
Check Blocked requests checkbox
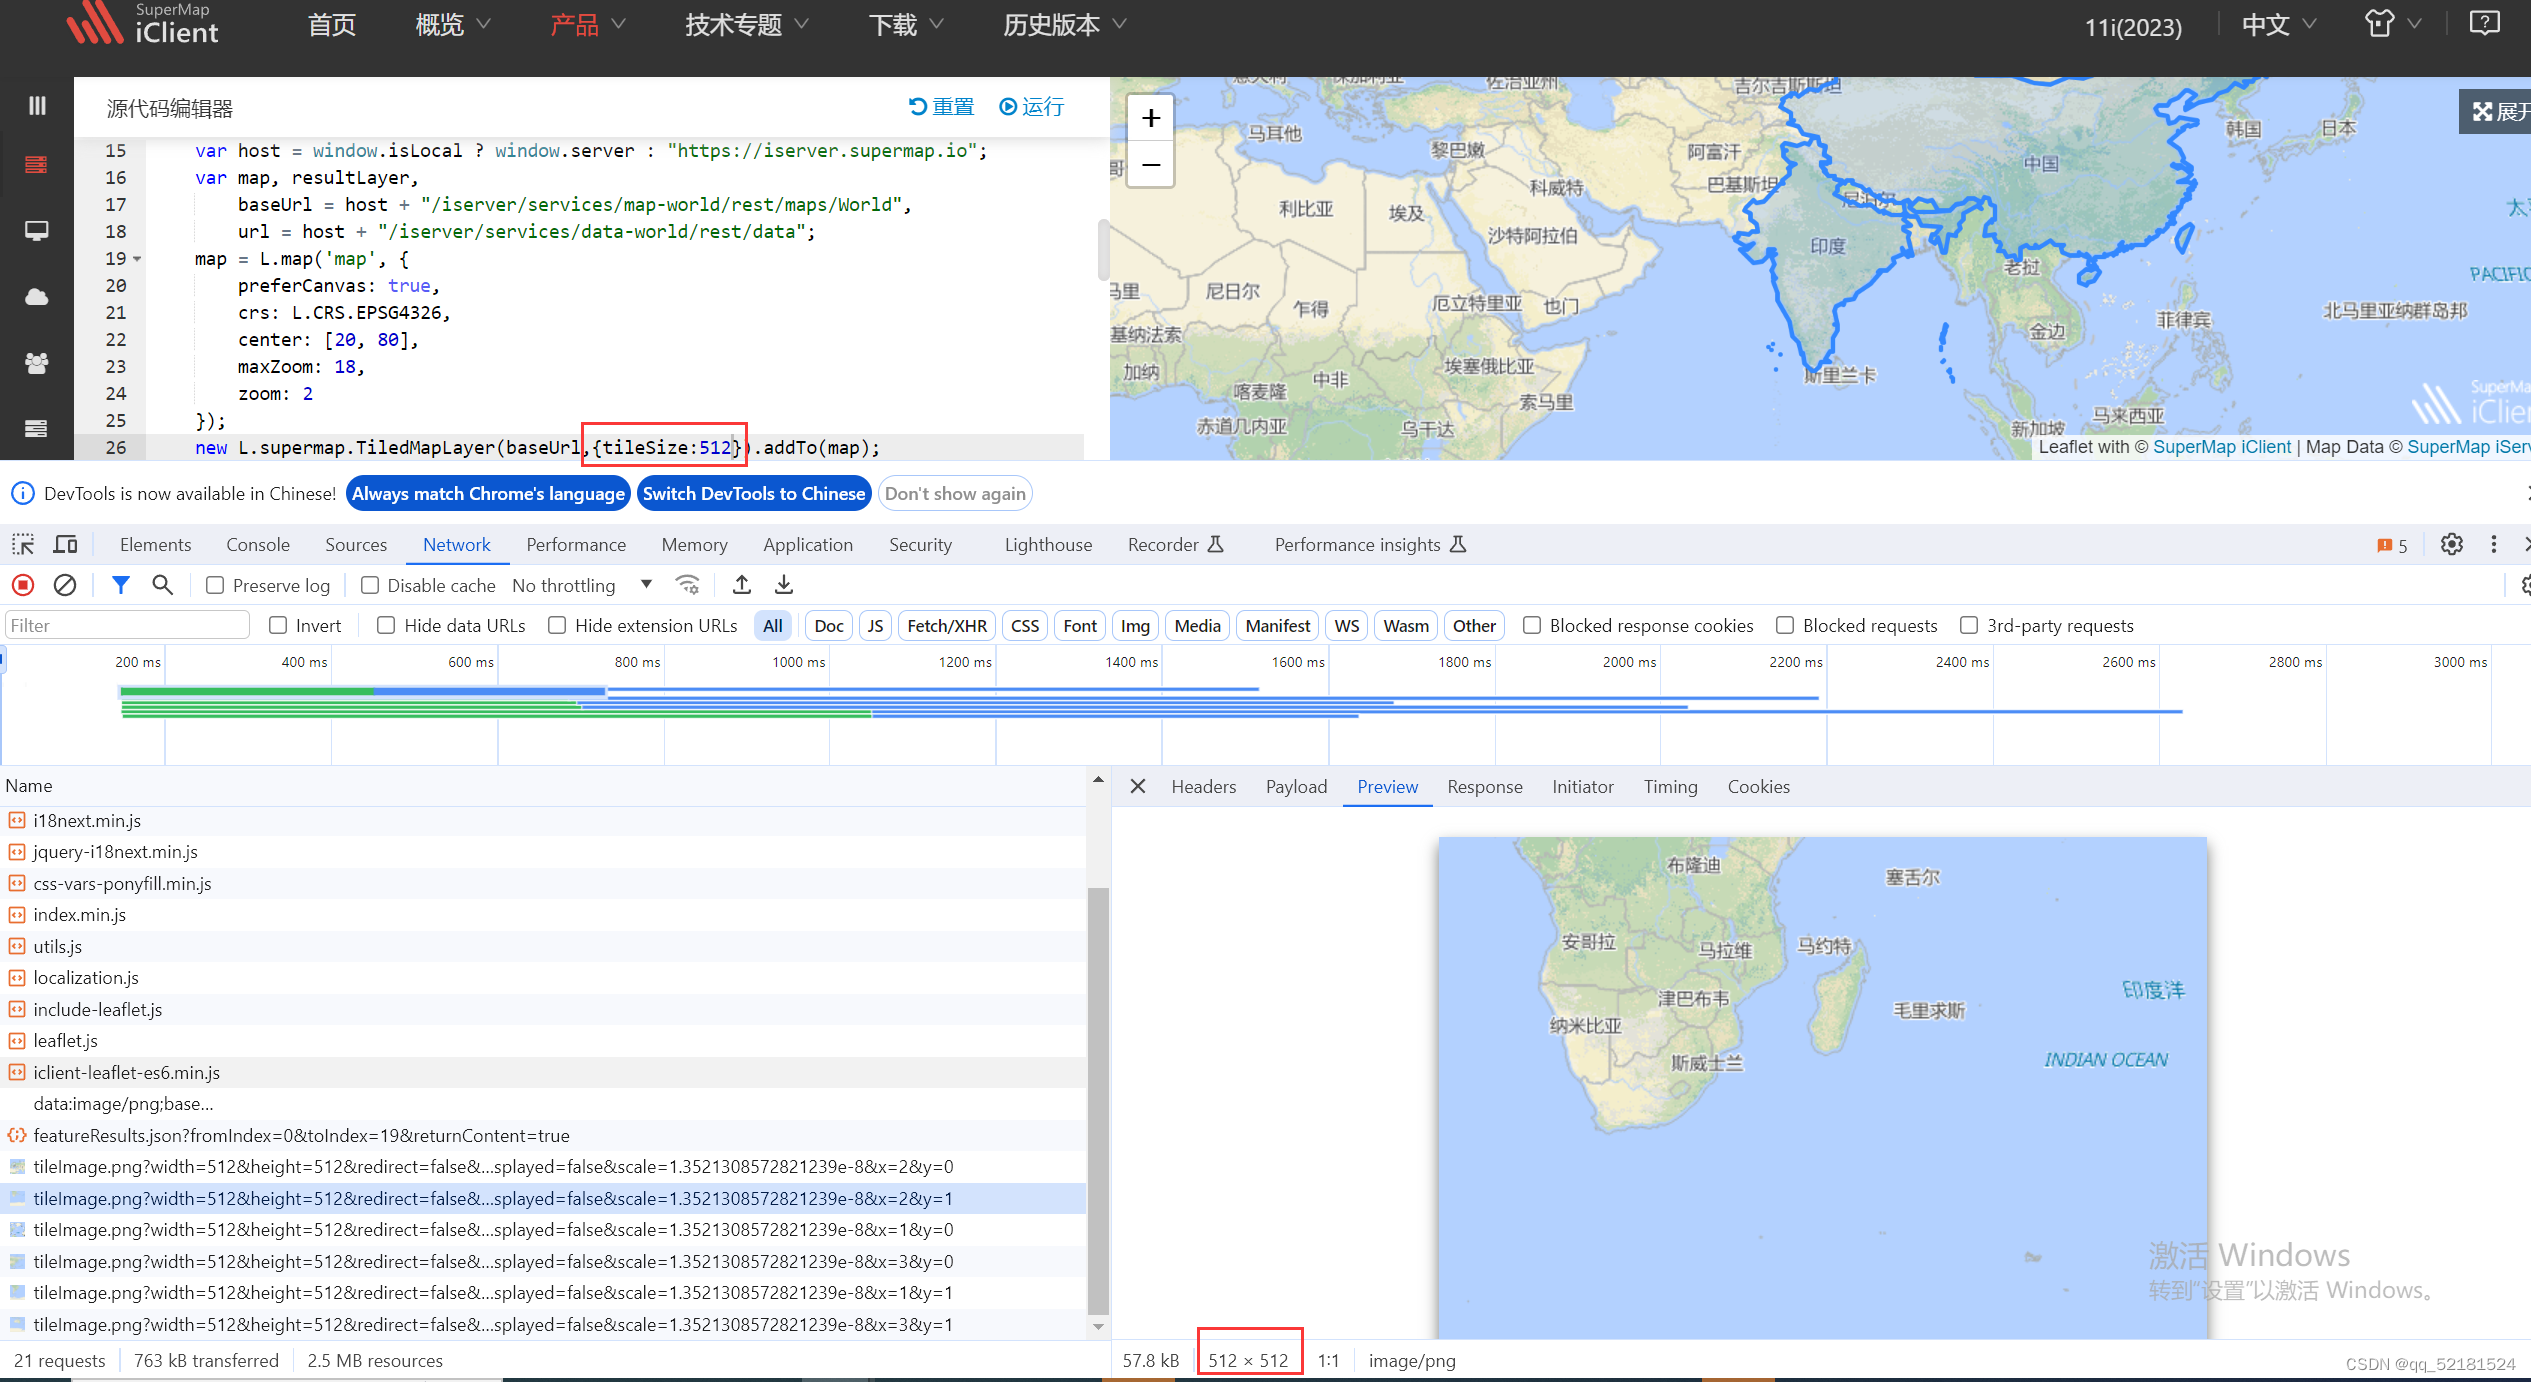point(1785,625)
